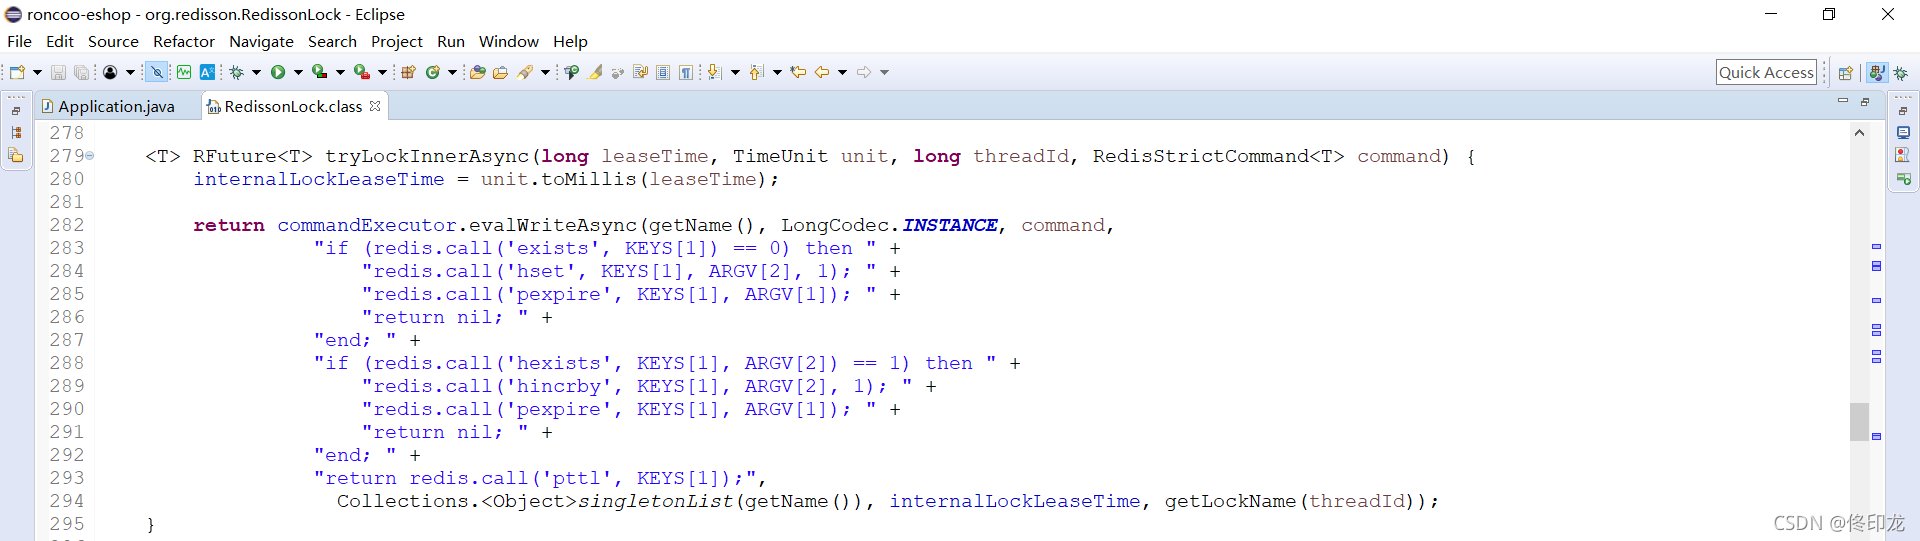The image size is (1920, 541).
Task: Switch to the Java EE perspective
Action: (1877, 73)
